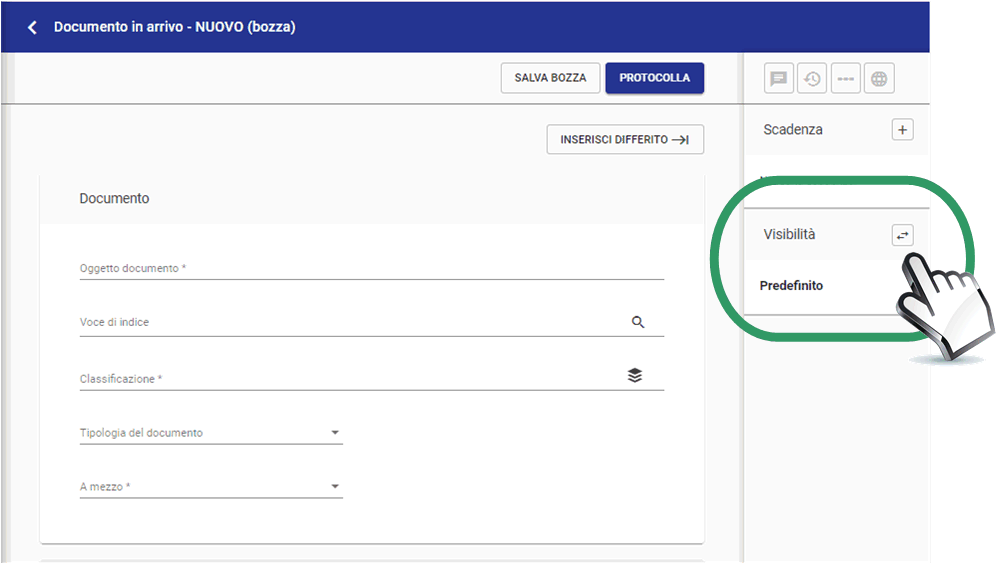
Task: Open the history clock icon
Action: (x=812, y=79)
